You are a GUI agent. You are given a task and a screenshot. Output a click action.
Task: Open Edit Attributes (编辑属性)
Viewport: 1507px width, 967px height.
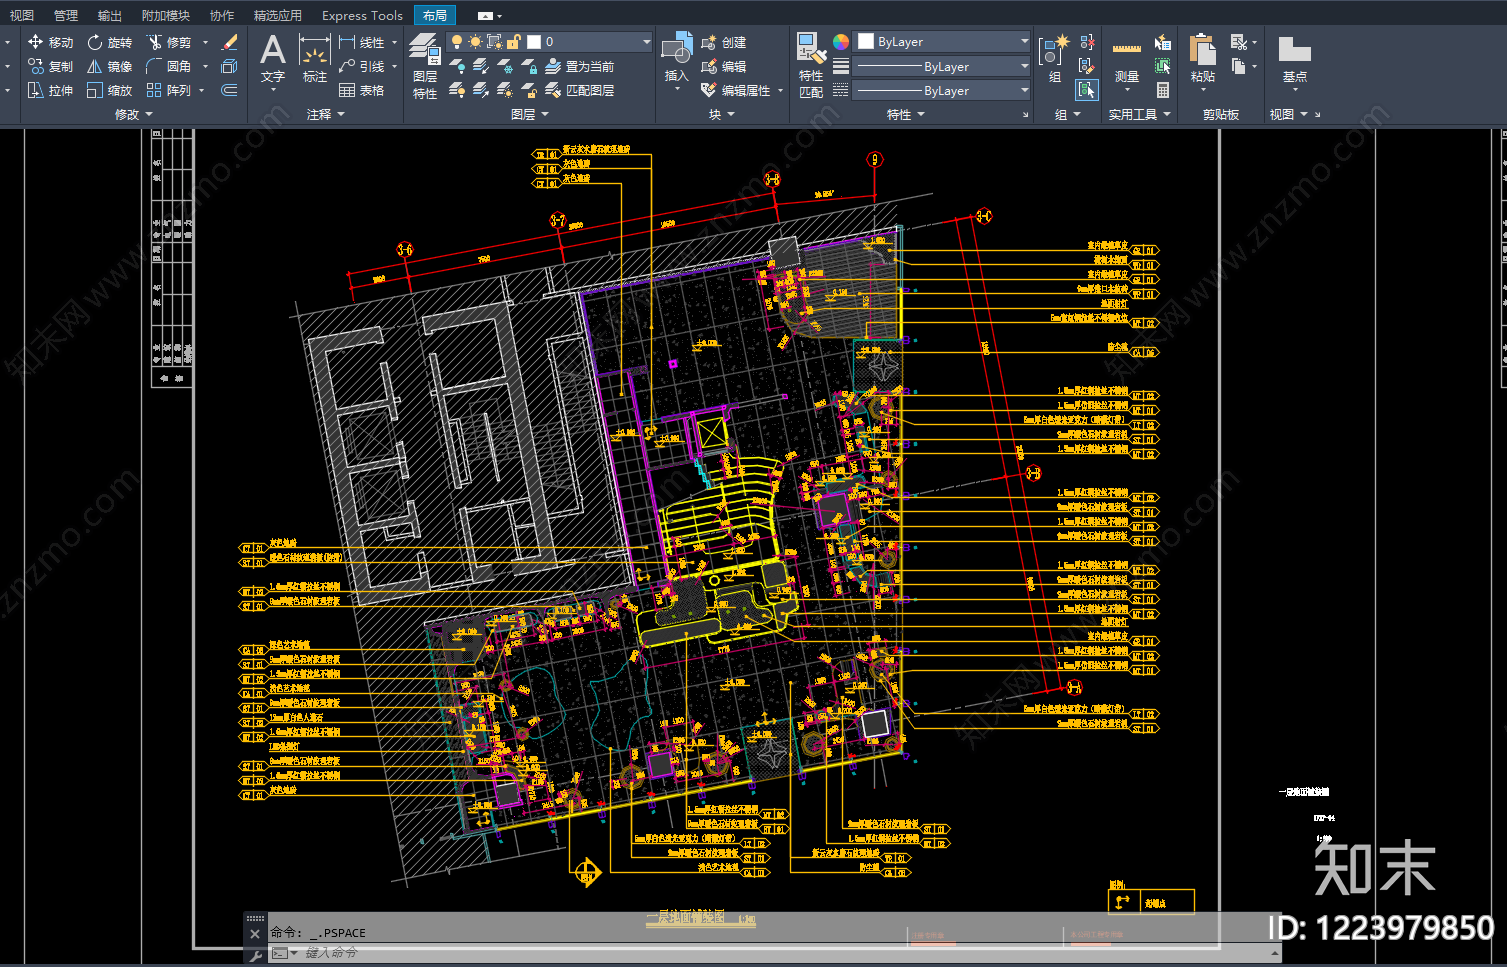point(736,90)
